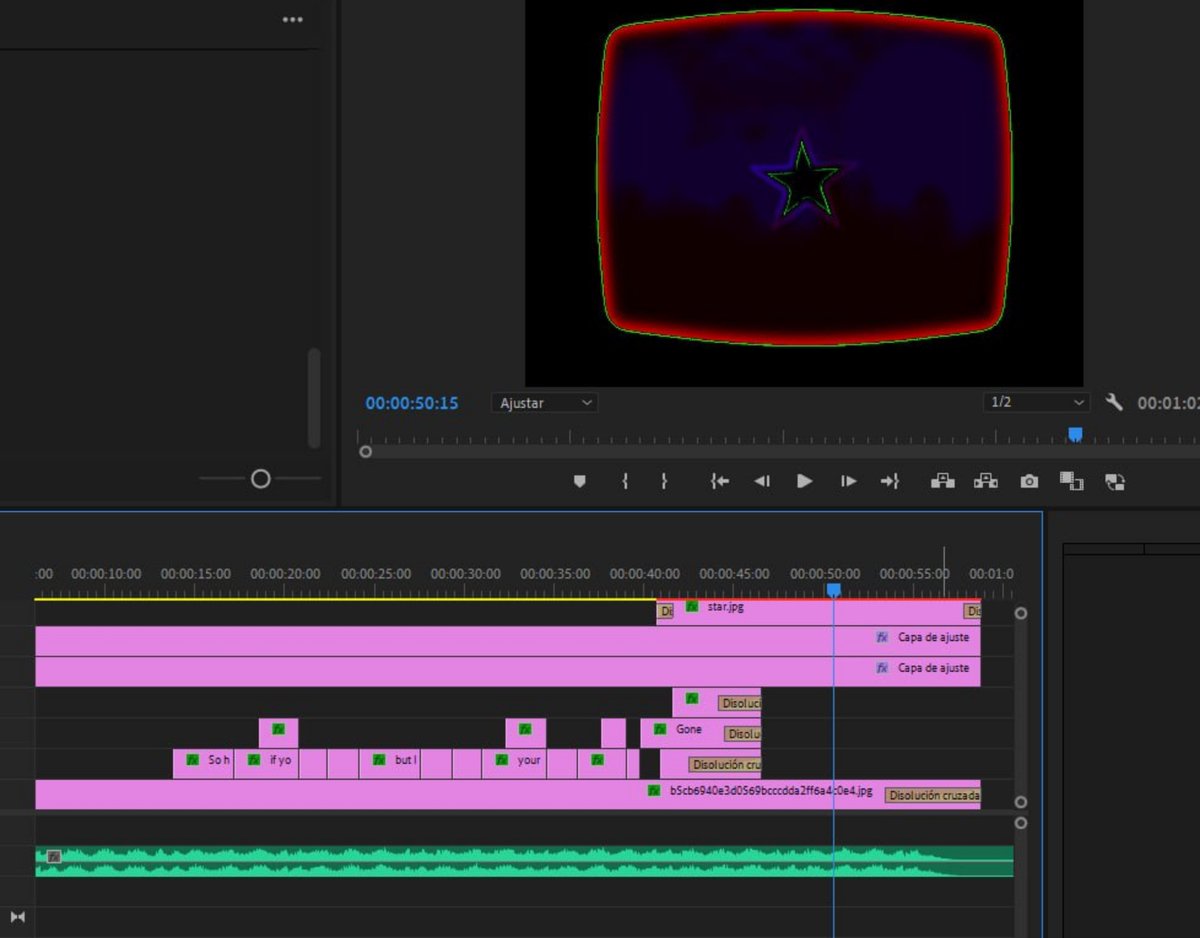Select Disolución cru transition on 'So h' track
This screenshot has height=938, width=1200.
click(724, 765)
